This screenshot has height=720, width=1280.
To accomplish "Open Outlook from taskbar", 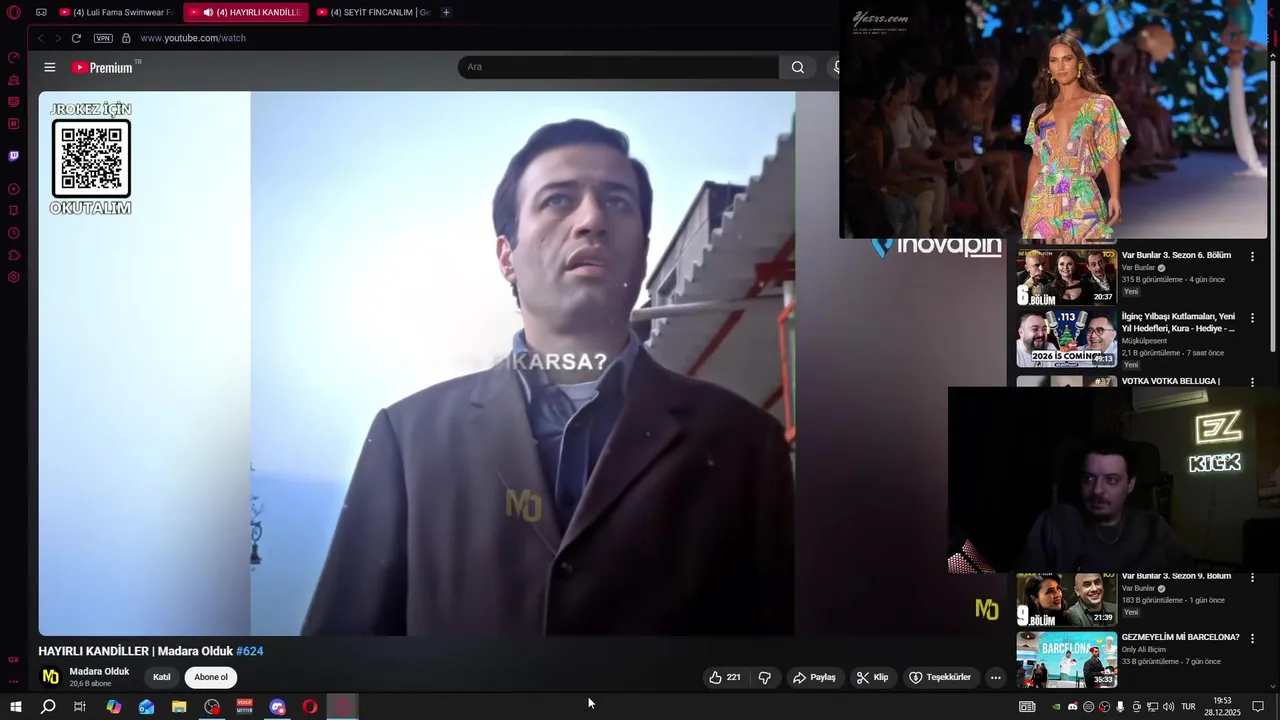I will click(x=146, y=707).
